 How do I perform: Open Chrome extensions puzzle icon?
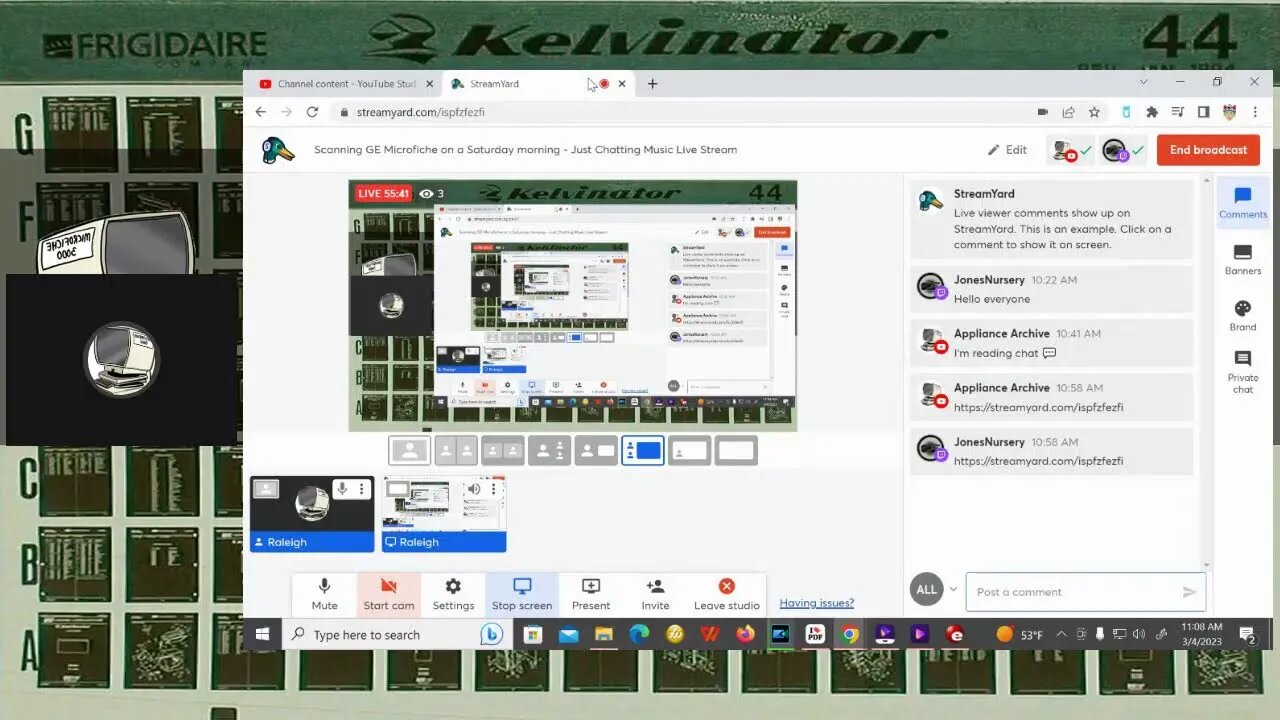tap(1152, 112)
